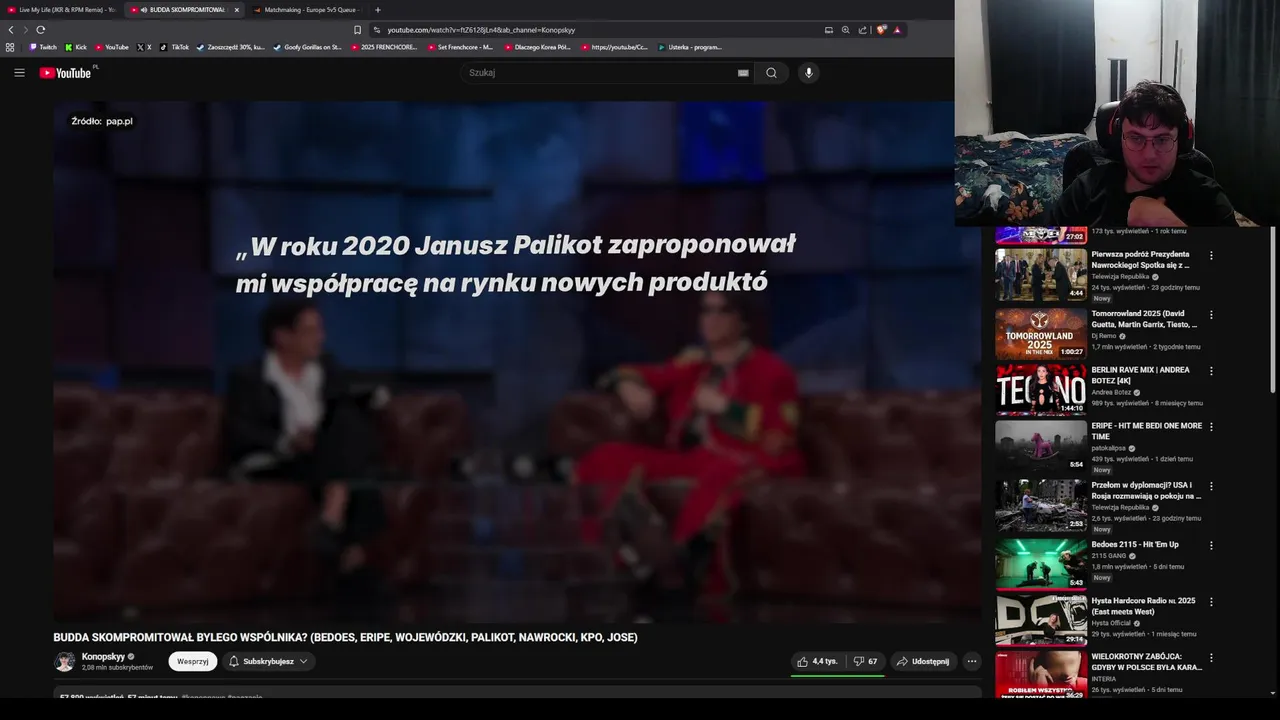
Task: Open options menu for Bedoes 2115 video
Action: coord(1211,546)
